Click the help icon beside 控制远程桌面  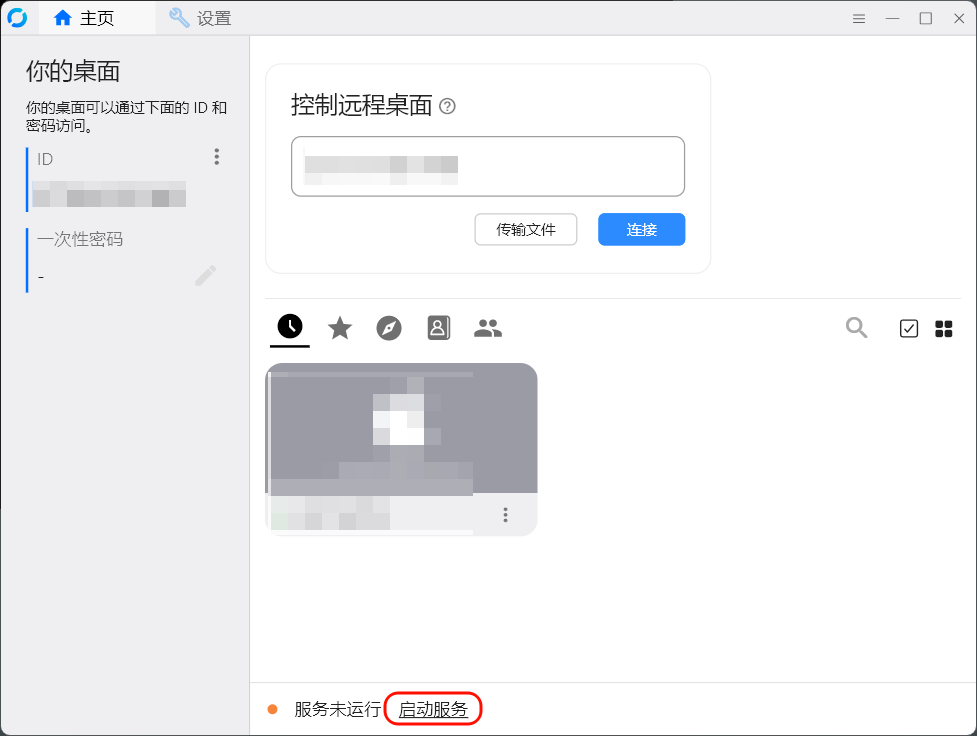(x=447, y=107)
